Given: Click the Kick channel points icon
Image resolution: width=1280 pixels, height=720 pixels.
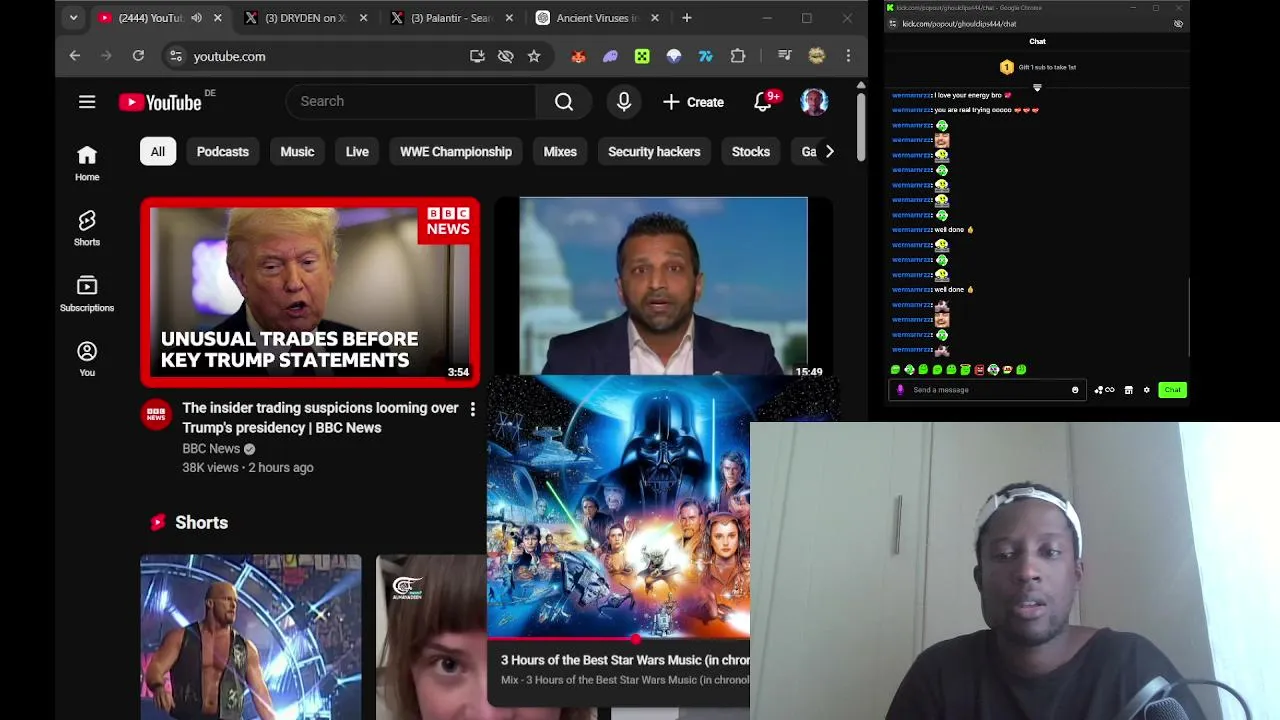Looking at the screenshot, I should (x=1103, y=390).
